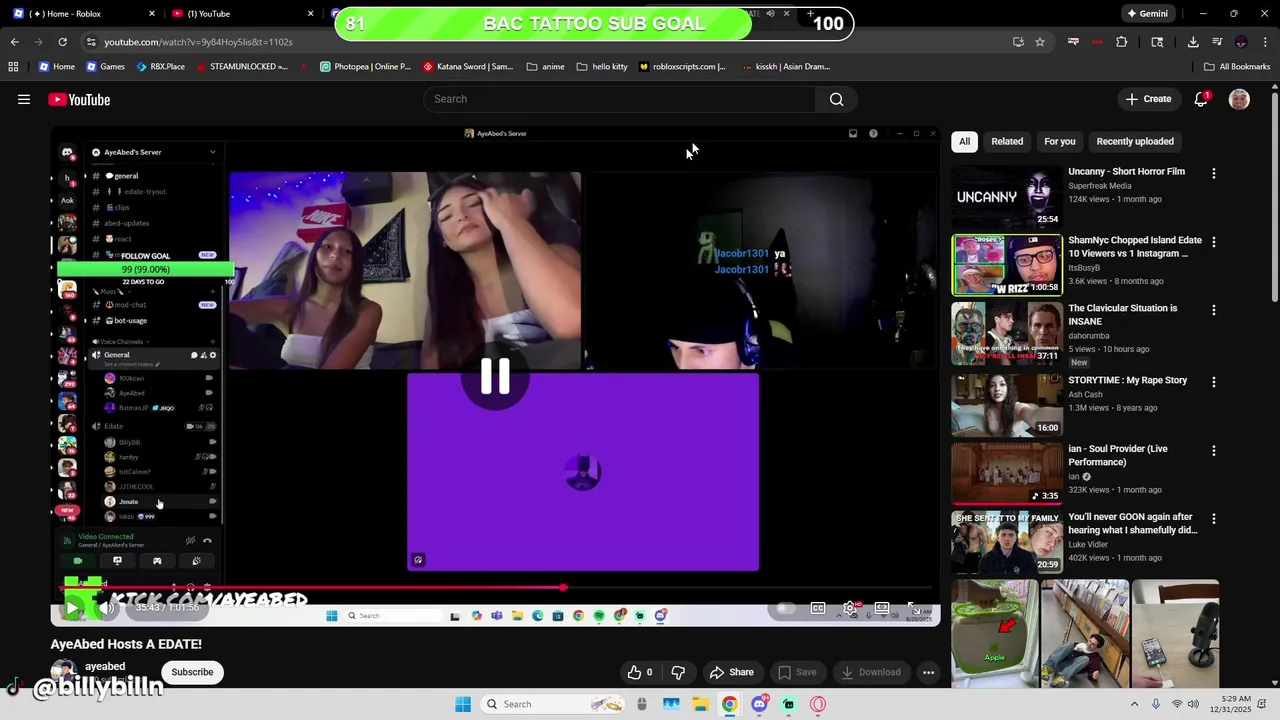Expand the All Bookmarks folder
Screen dimensions: 1280x720
1237,67
